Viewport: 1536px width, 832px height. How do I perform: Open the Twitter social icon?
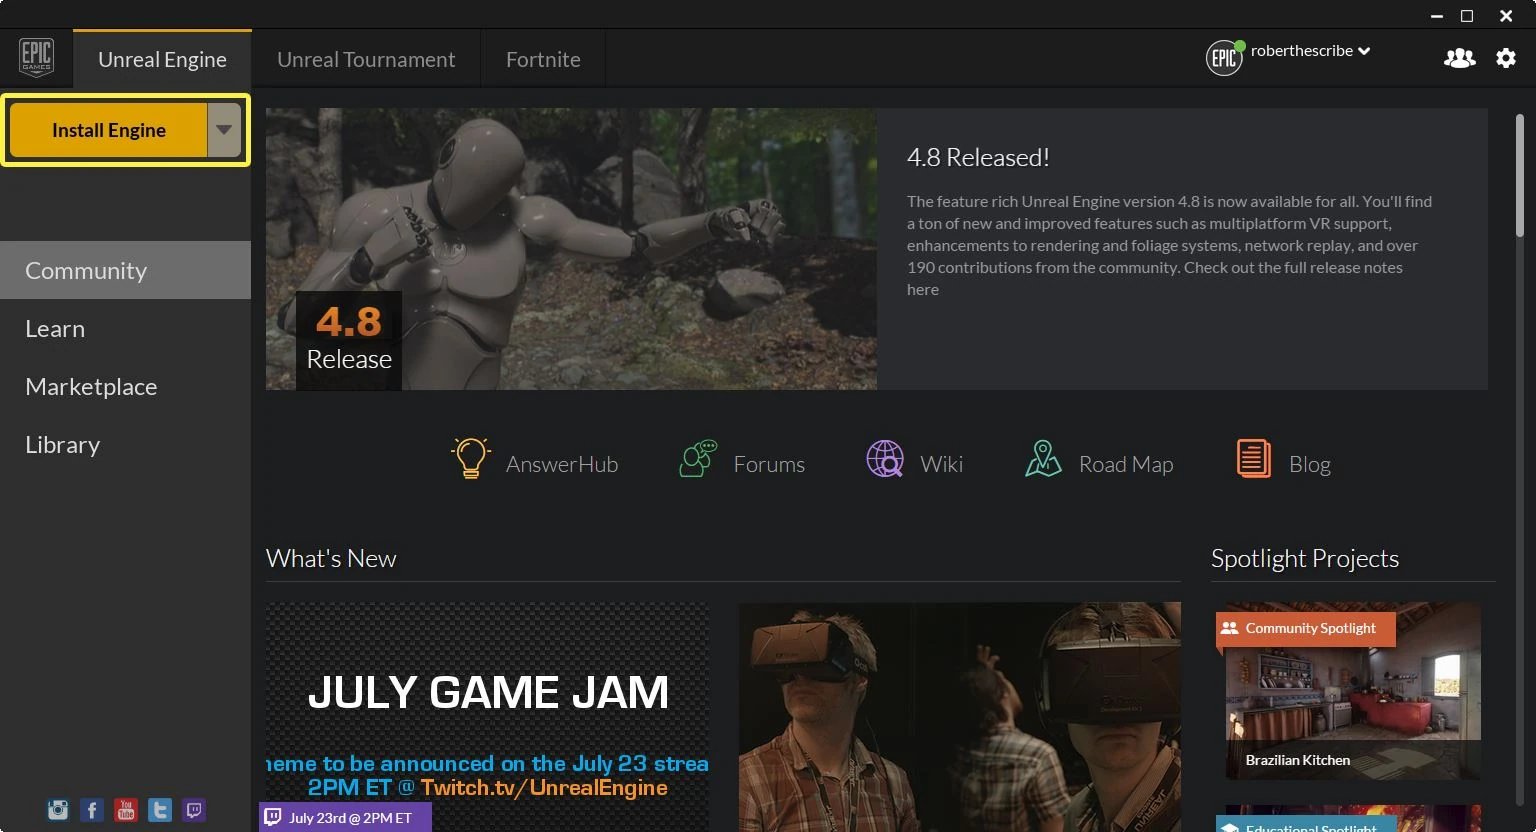click(160, 810)
